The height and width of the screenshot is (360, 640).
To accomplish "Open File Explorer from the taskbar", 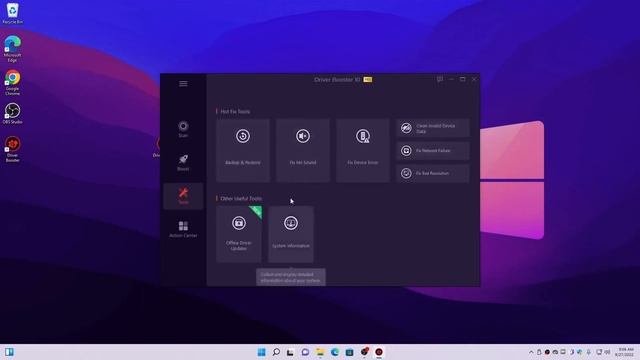I will [x=320, y=352].
